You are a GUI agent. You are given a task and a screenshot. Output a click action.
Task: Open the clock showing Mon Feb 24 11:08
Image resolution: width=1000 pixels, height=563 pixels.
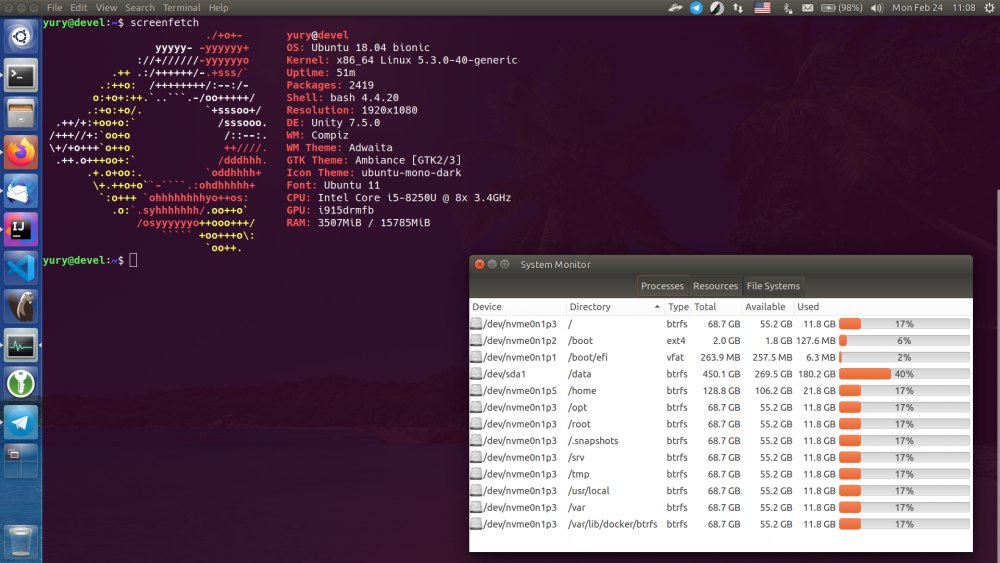click(934, 8)
